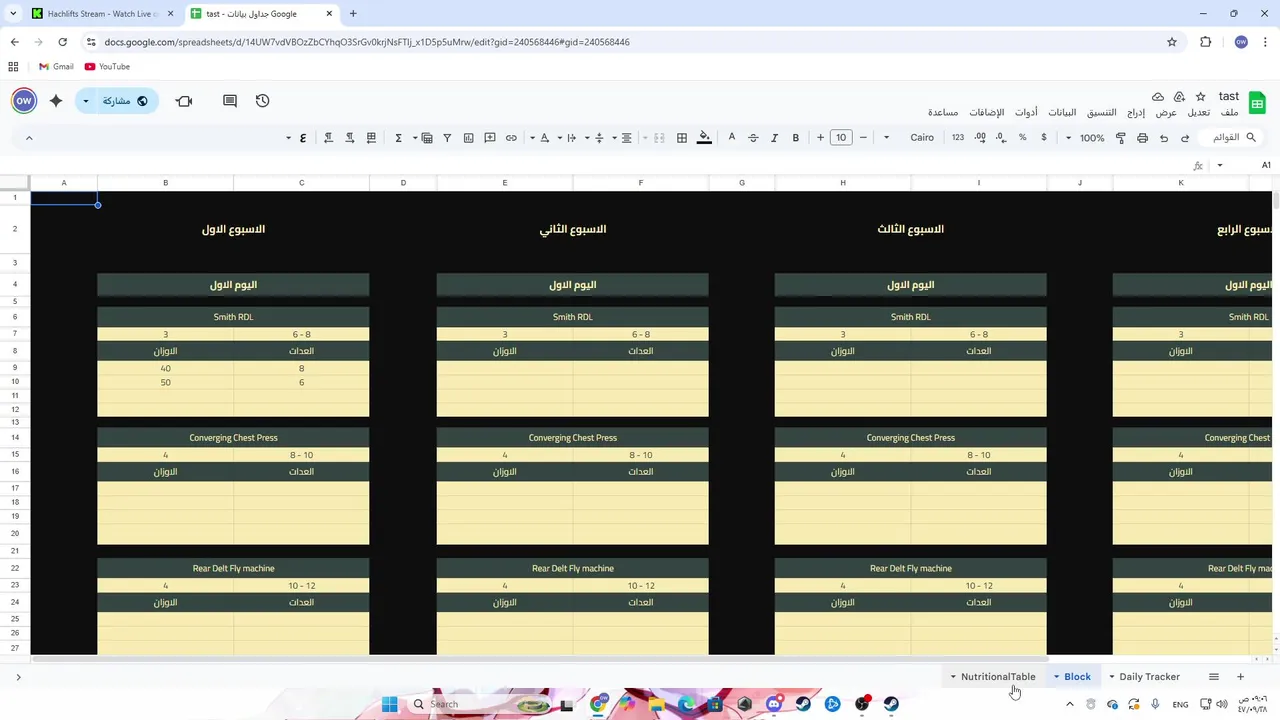Screen dimensions: 1280x720
Task: Open the fill color picker
Action: click(x=704, y=138)
